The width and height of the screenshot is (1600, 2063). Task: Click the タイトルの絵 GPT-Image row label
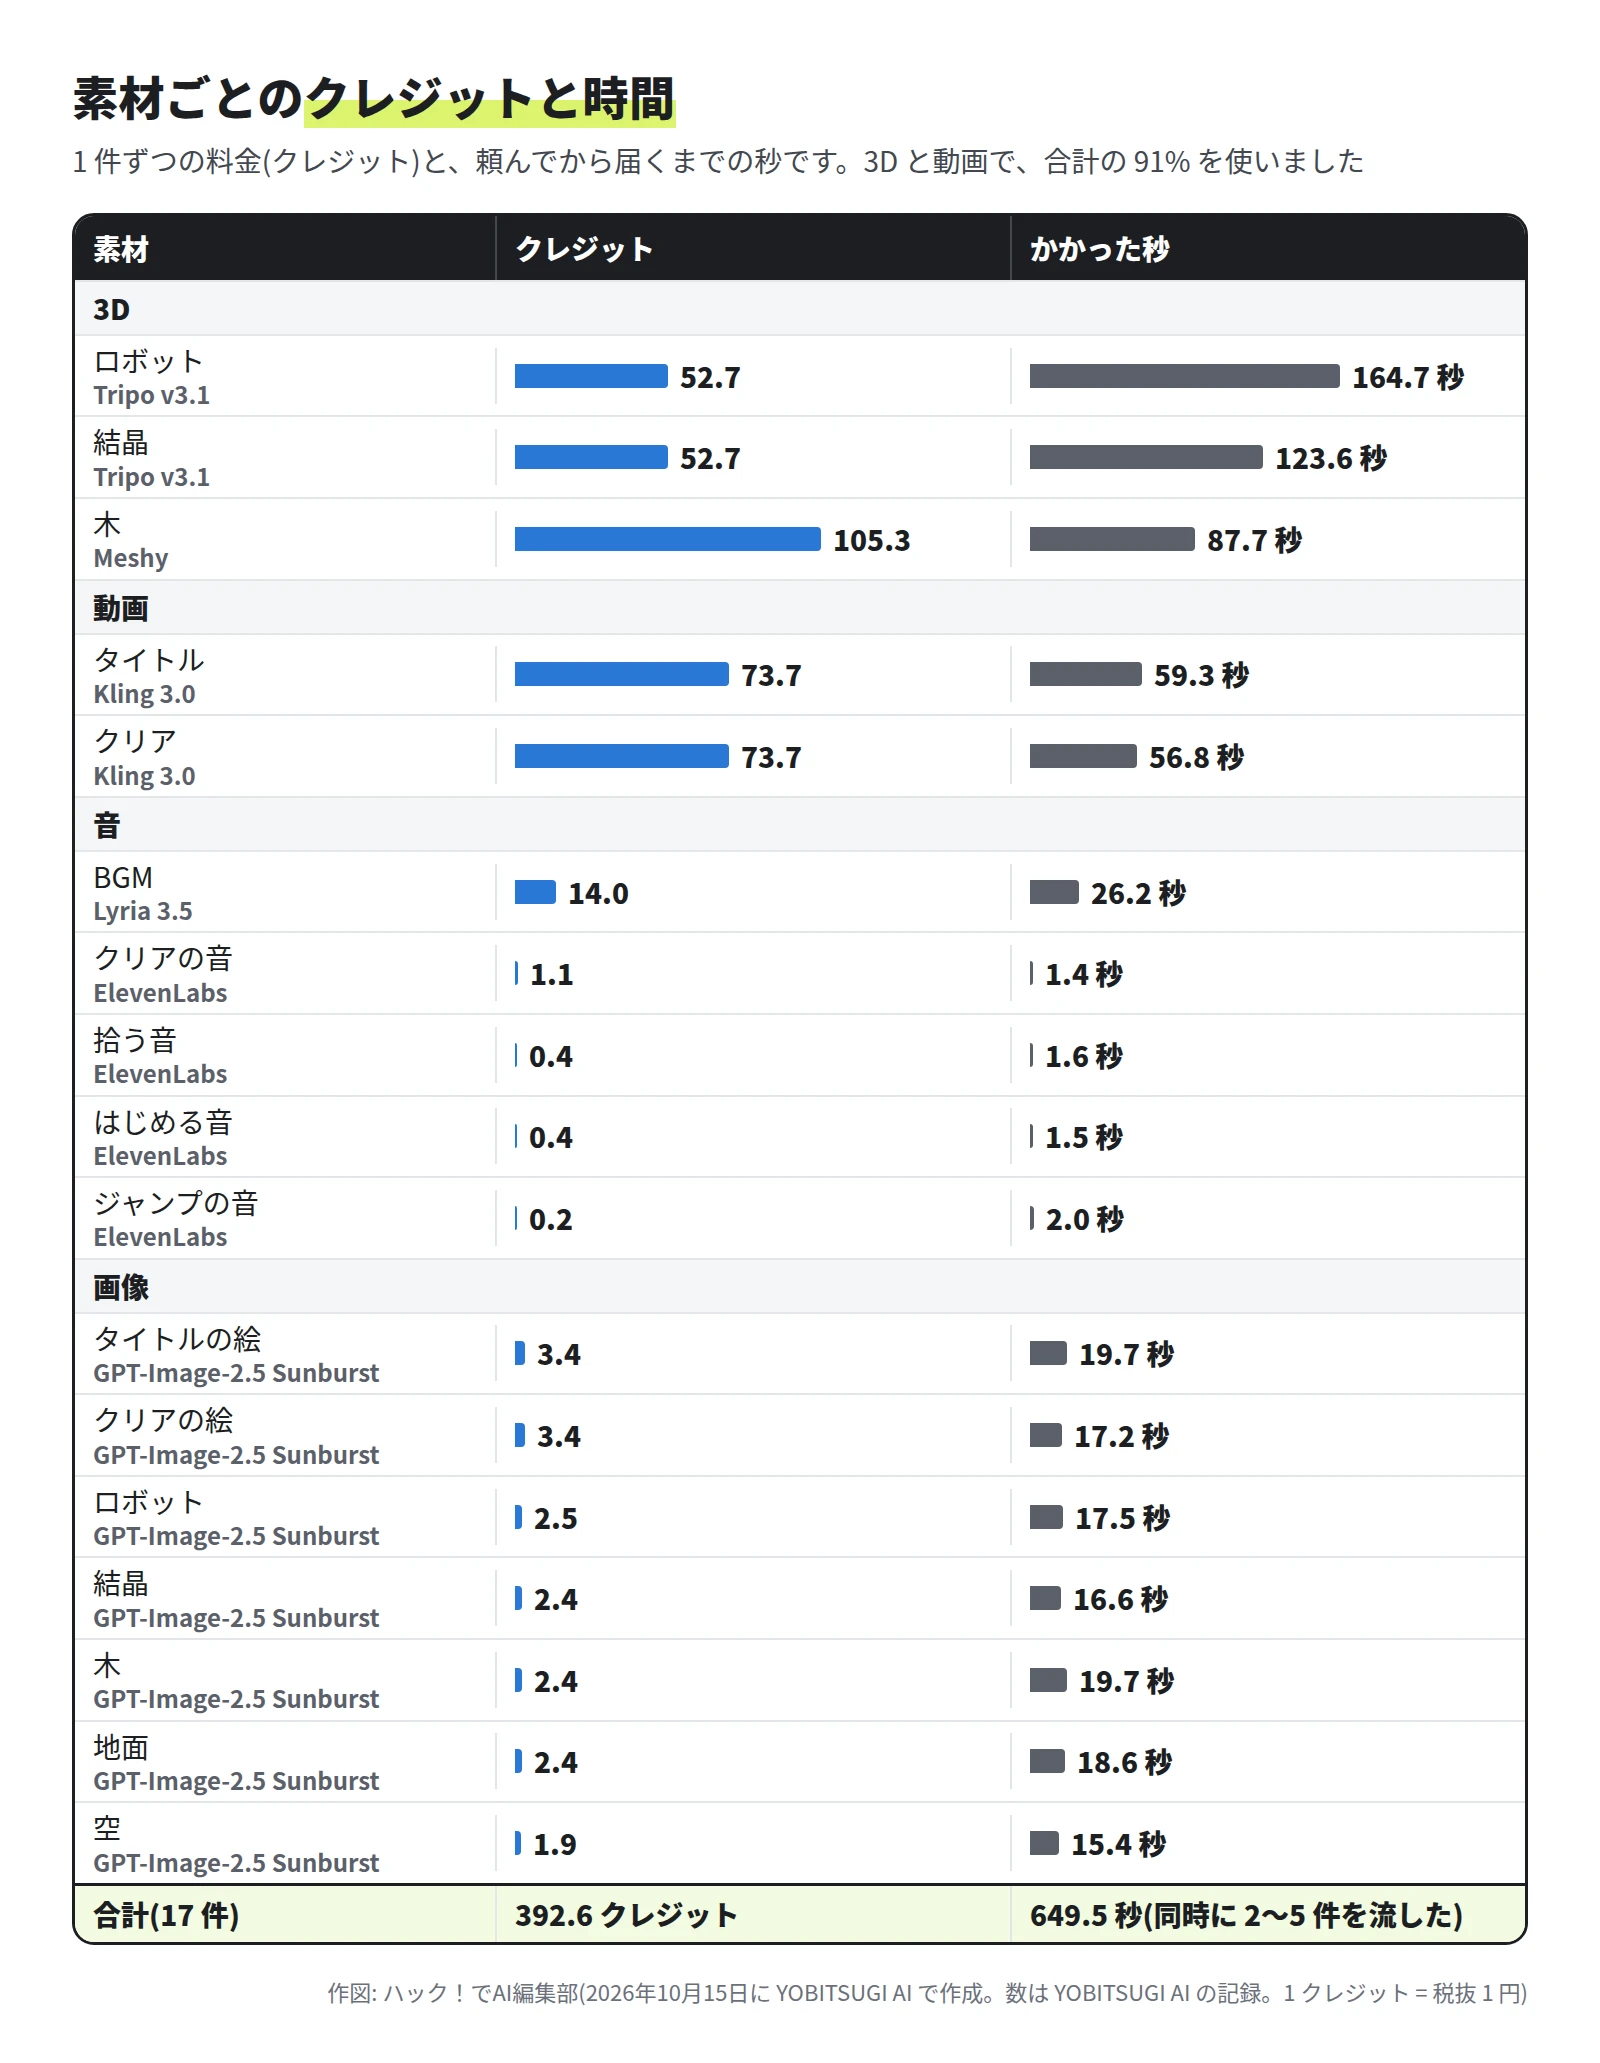(x=236, y=1355)
